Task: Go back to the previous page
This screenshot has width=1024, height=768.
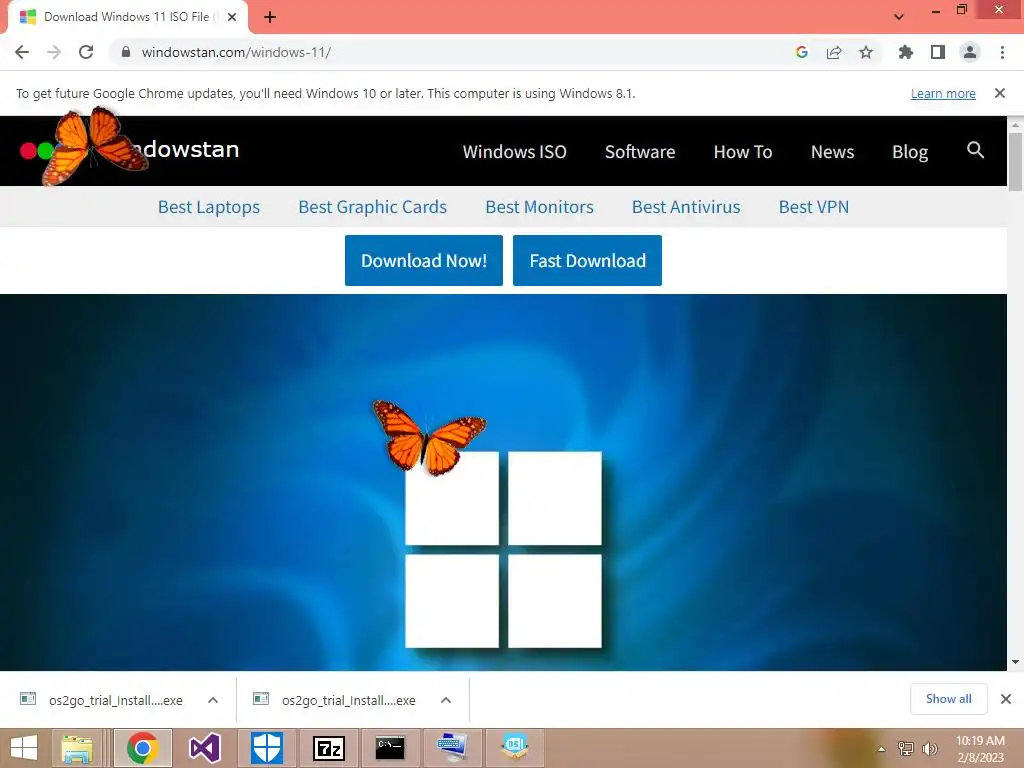Action: (x=22, y=52)
